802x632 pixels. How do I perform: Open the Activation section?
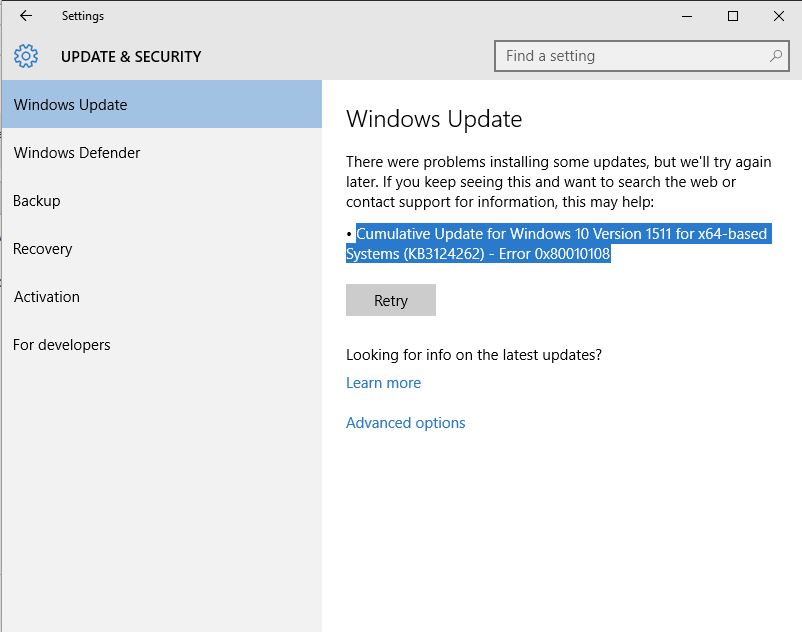(x=162, y=297)
